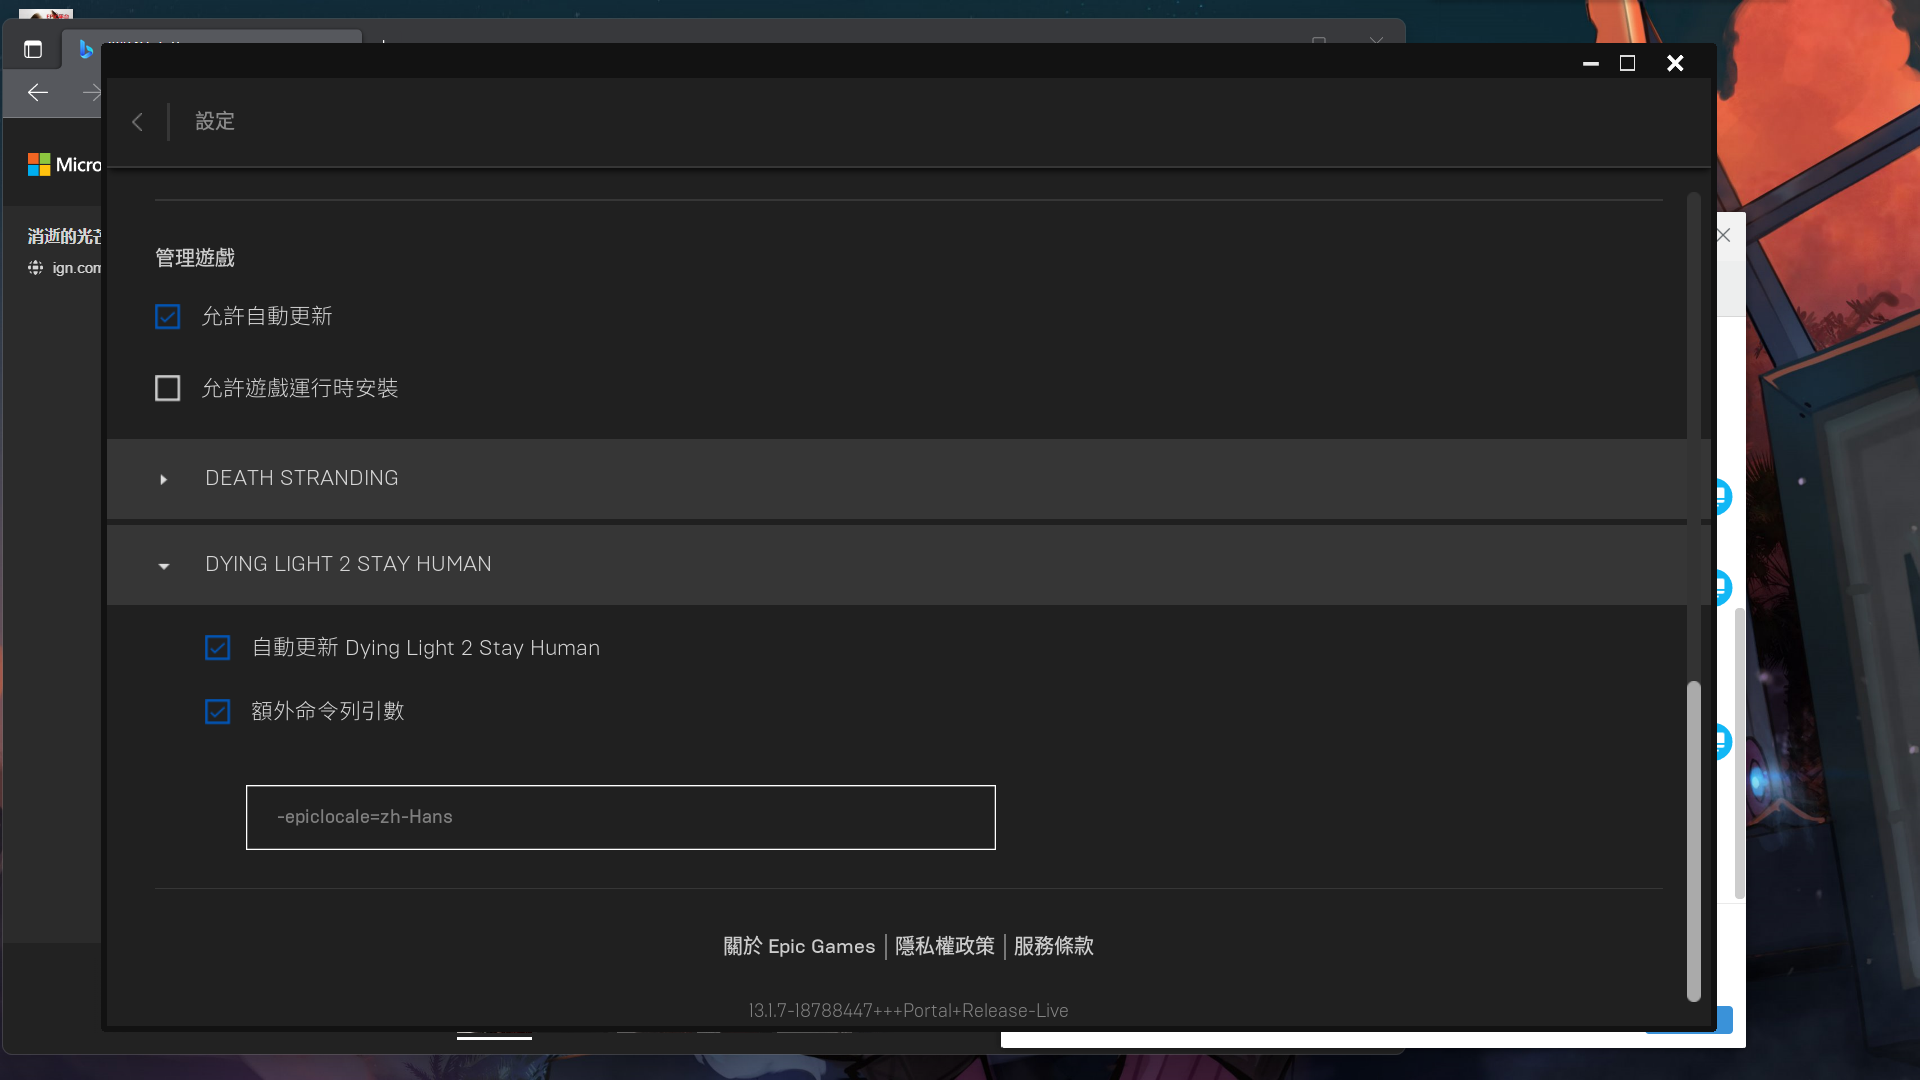Expand the DEATH STRANDING section
This screenshot has width=1920, height=1080.
coord(164,479)
